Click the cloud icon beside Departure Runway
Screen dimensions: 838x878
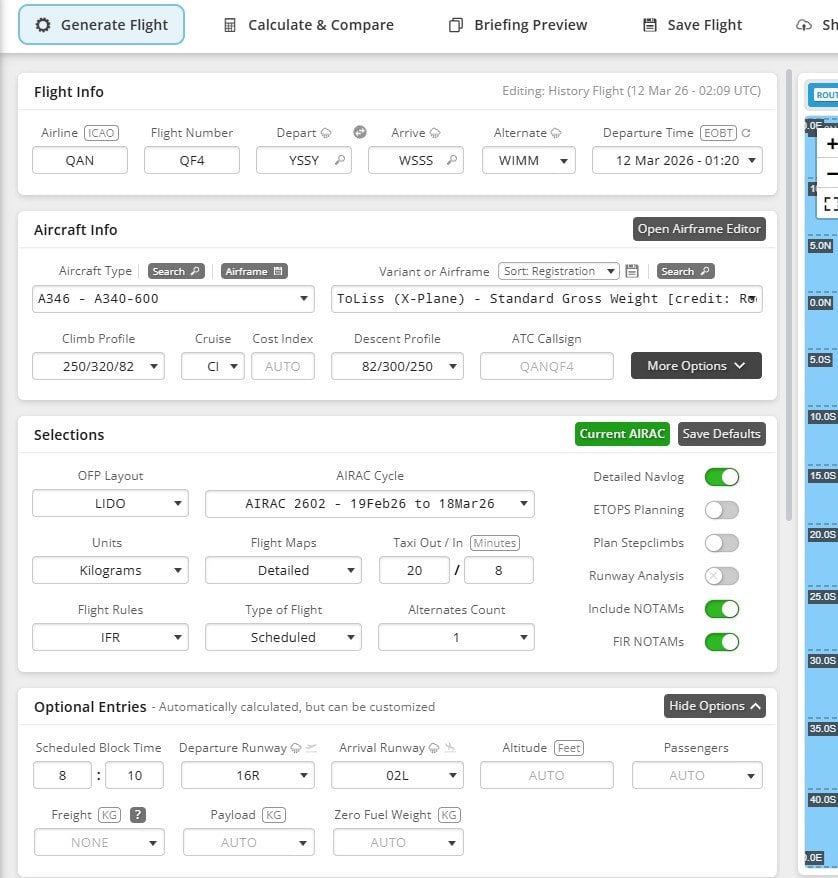click(x=296, y=748)
